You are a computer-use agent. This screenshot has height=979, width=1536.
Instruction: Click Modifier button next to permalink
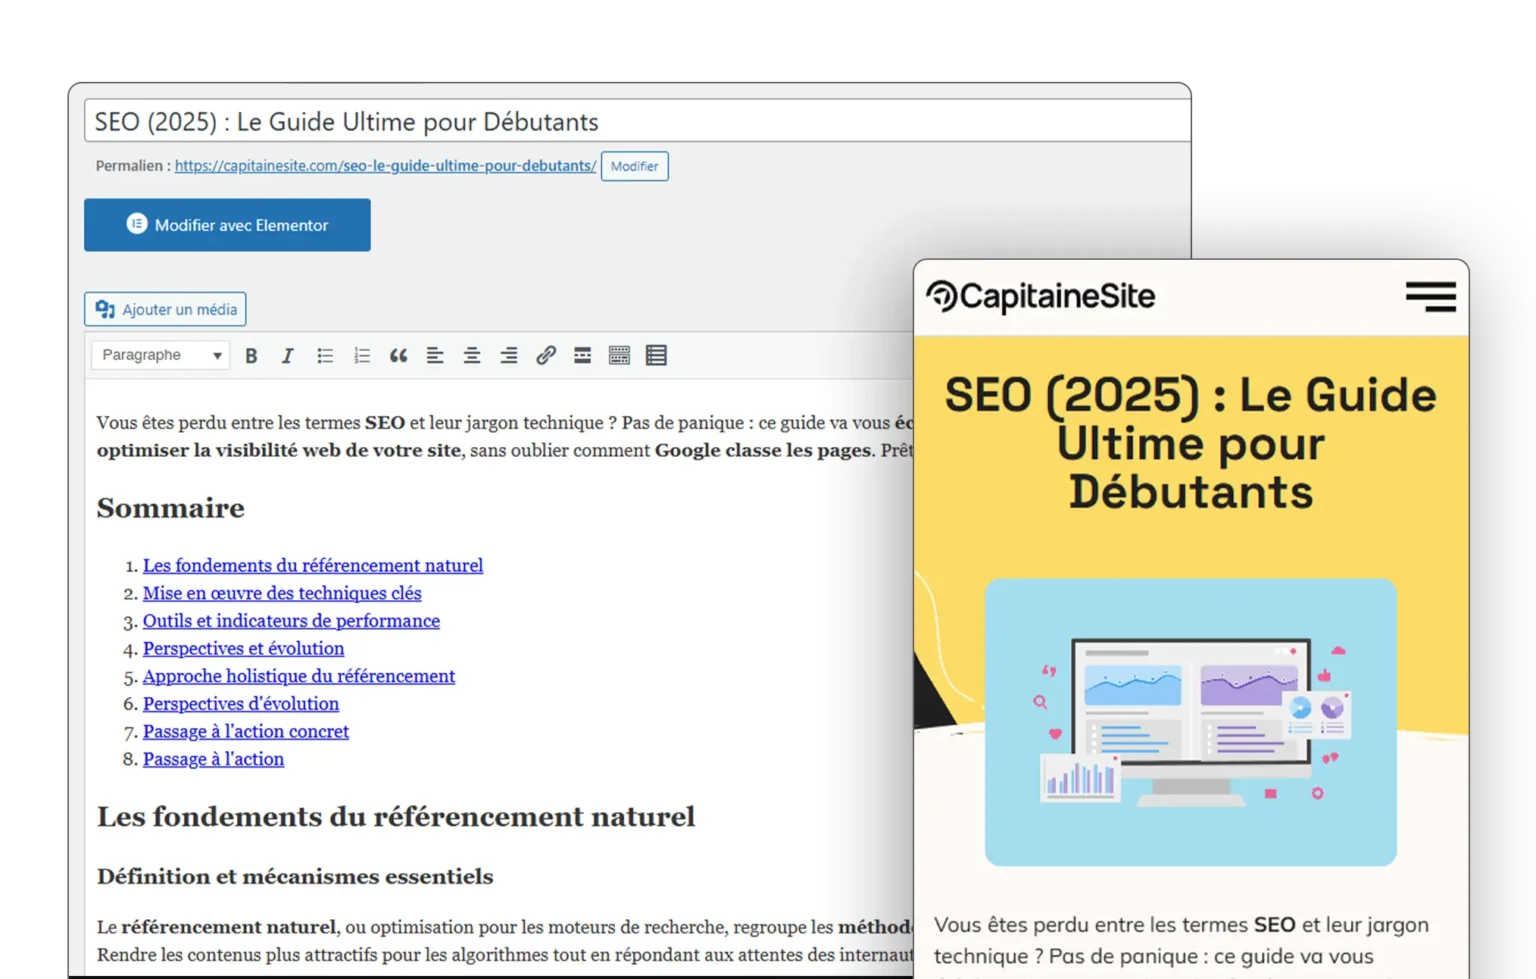coord(634,166)
